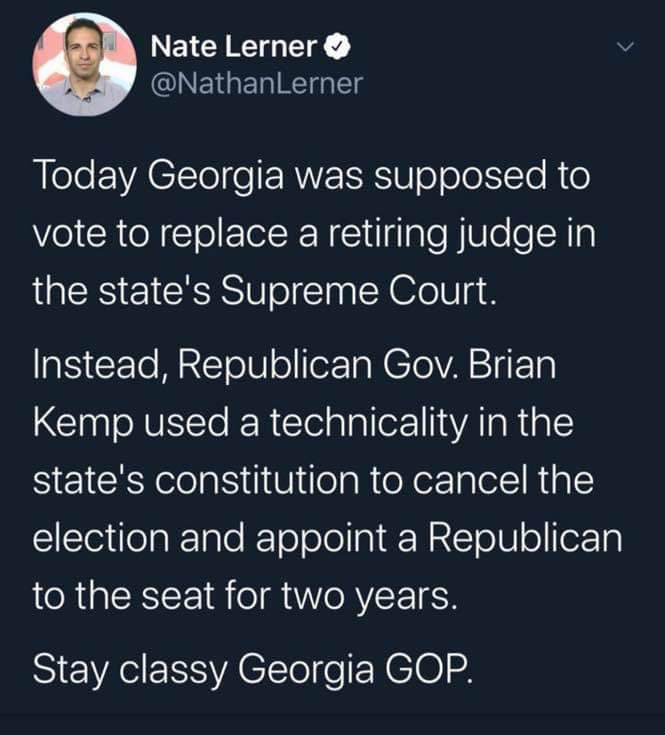
Task: Click the word 'election' in the tweet body
Action: [101, 538]
